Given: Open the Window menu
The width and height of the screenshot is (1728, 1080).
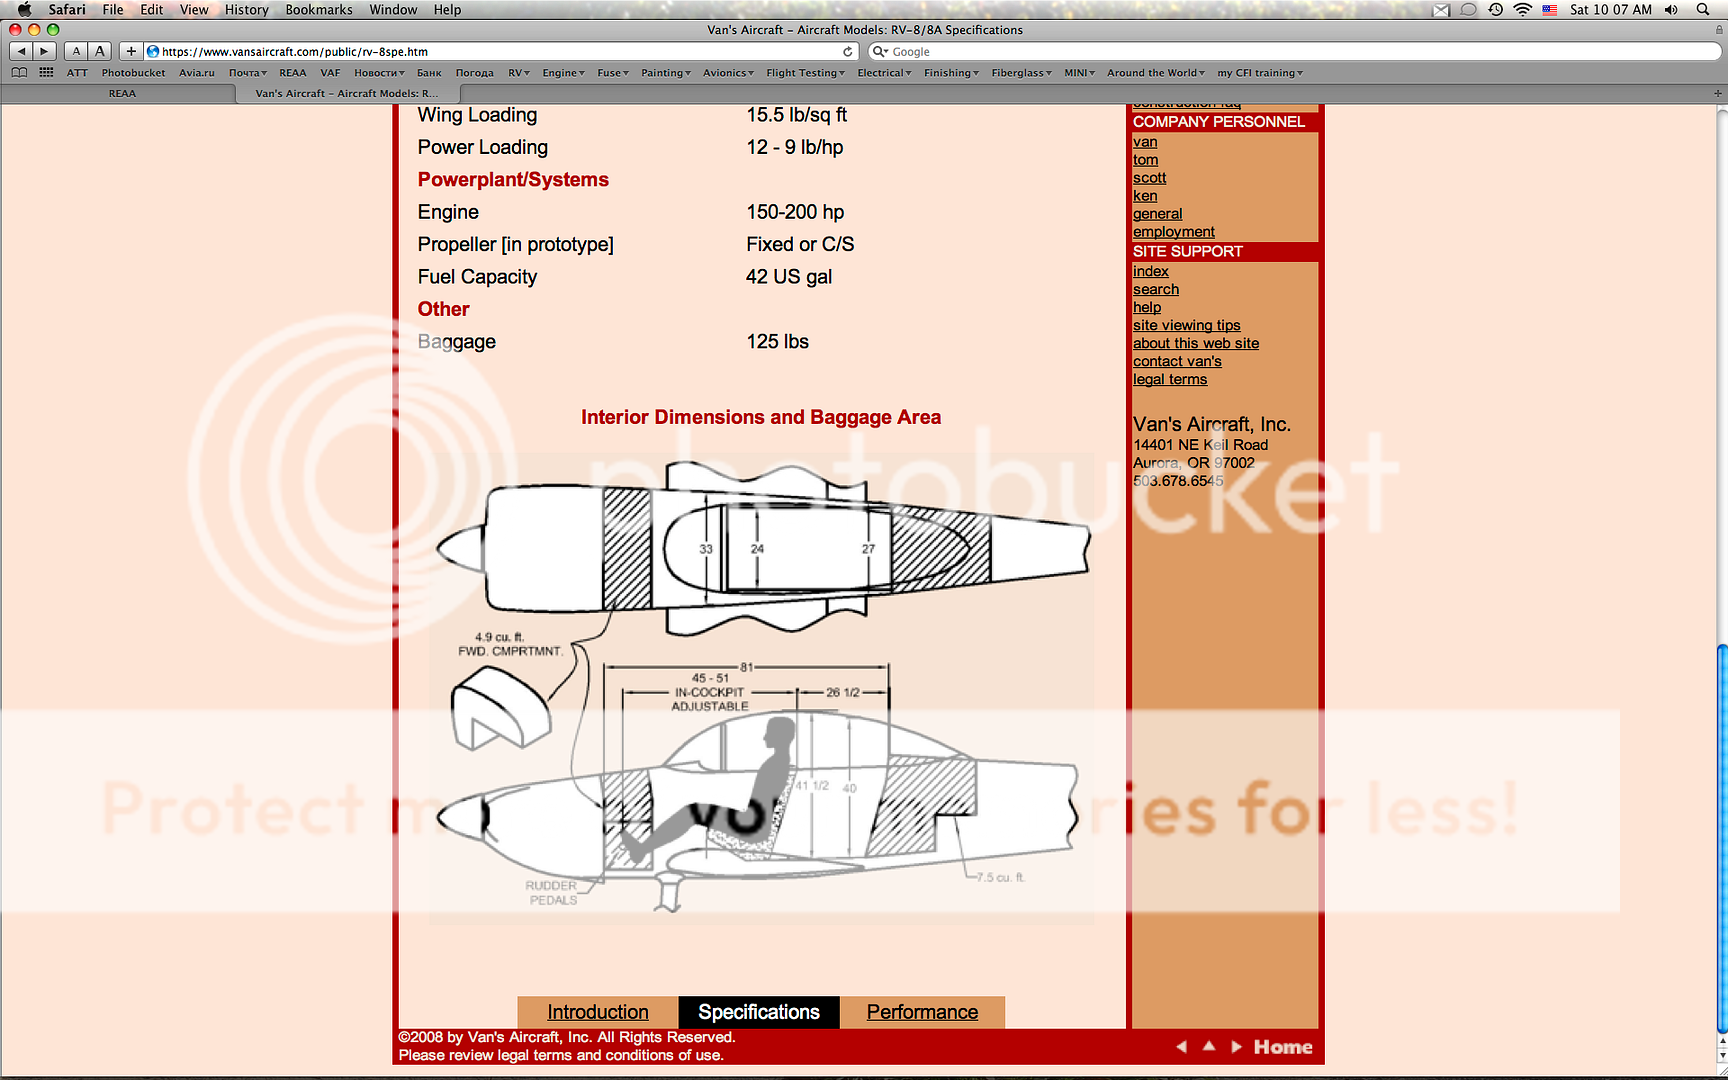Looking at the screenshot, I should [x=393, y=9].
